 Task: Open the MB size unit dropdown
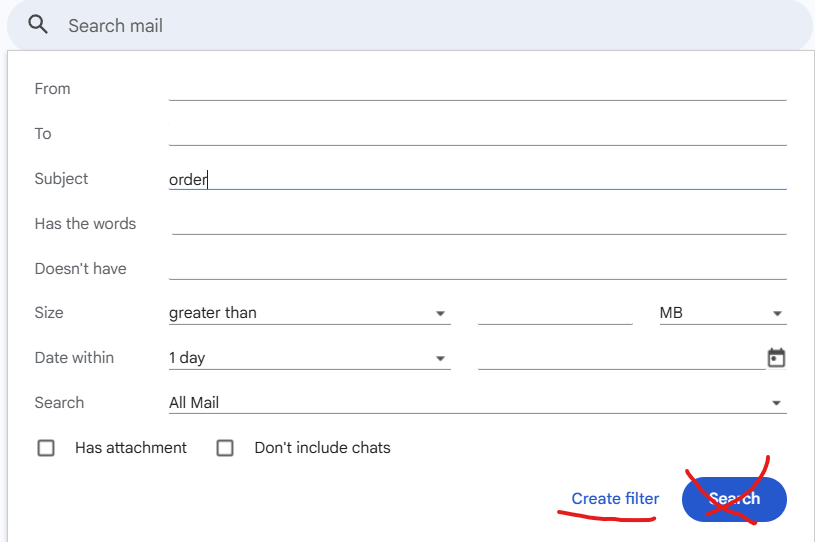pyautogui.click(x=722, y=313)
